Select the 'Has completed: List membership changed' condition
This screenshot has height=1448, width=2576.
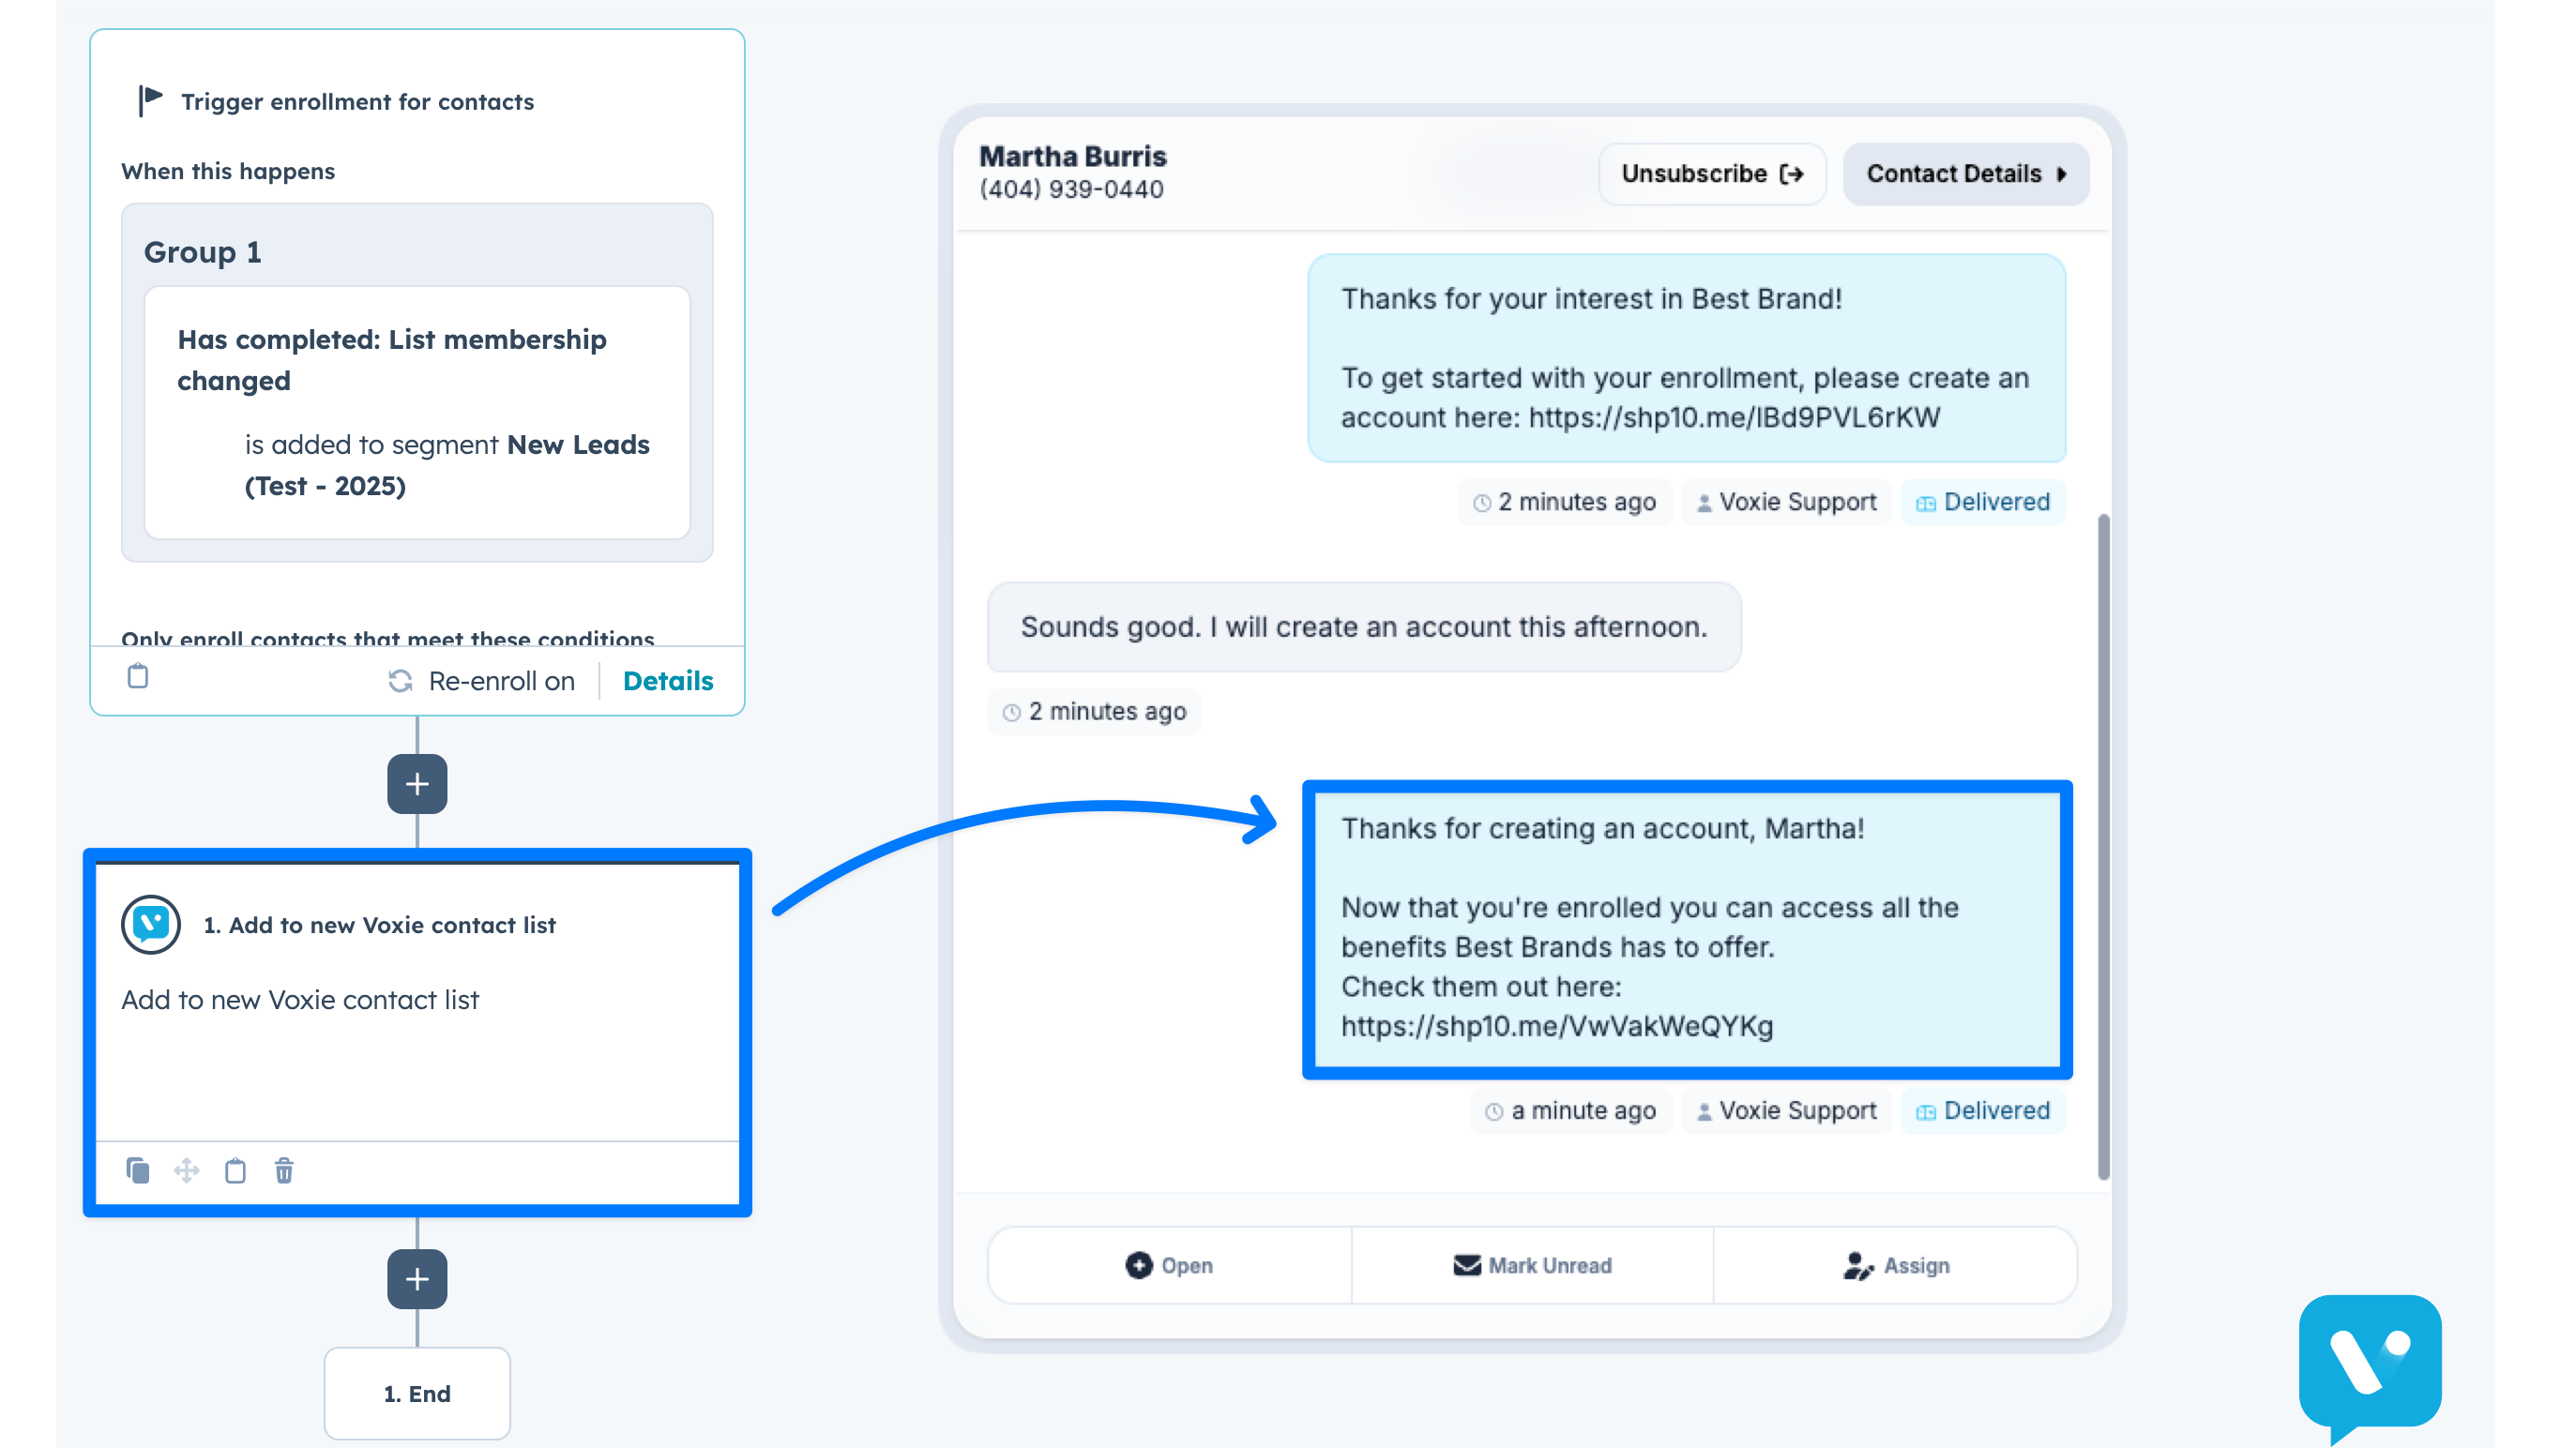417,413
